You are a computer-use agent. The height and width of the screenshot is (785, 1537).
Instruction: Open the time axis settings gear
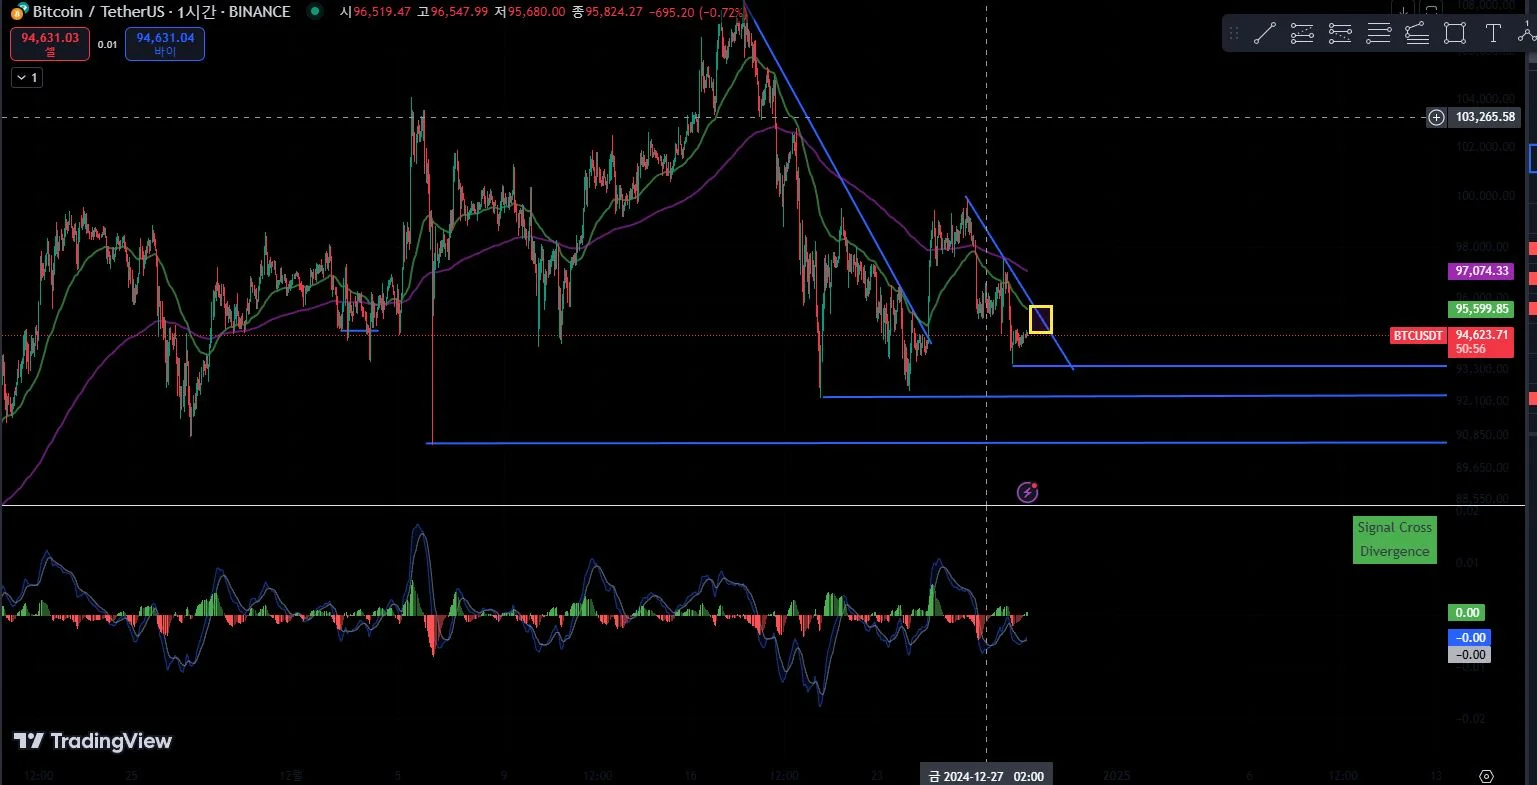pos(1486,776)
